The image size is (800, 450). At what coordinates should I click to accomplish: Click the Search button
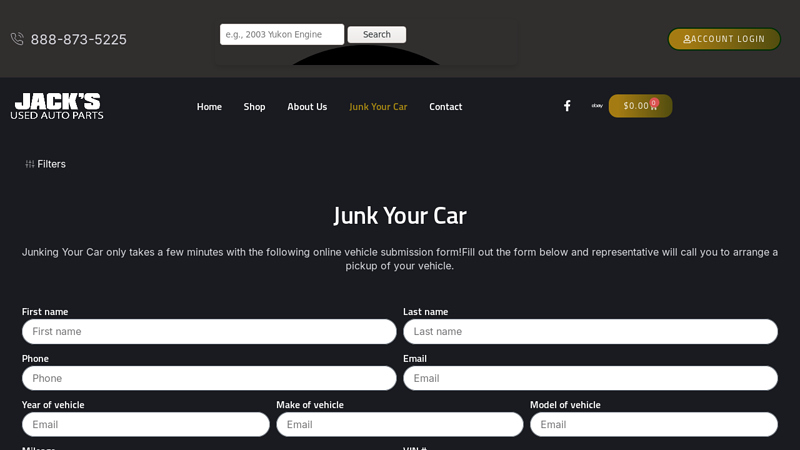coord(377,34)
